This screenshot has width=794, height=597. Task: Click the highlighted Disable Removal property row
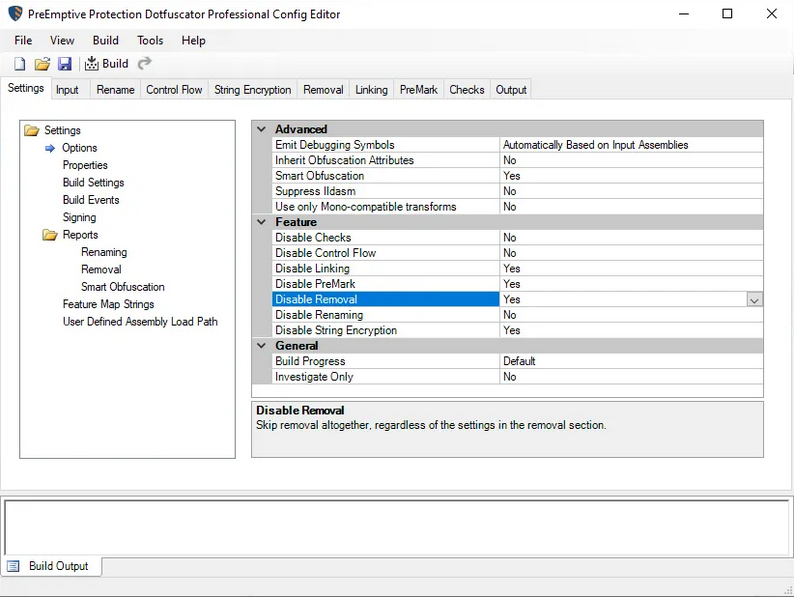click(386, 299)
